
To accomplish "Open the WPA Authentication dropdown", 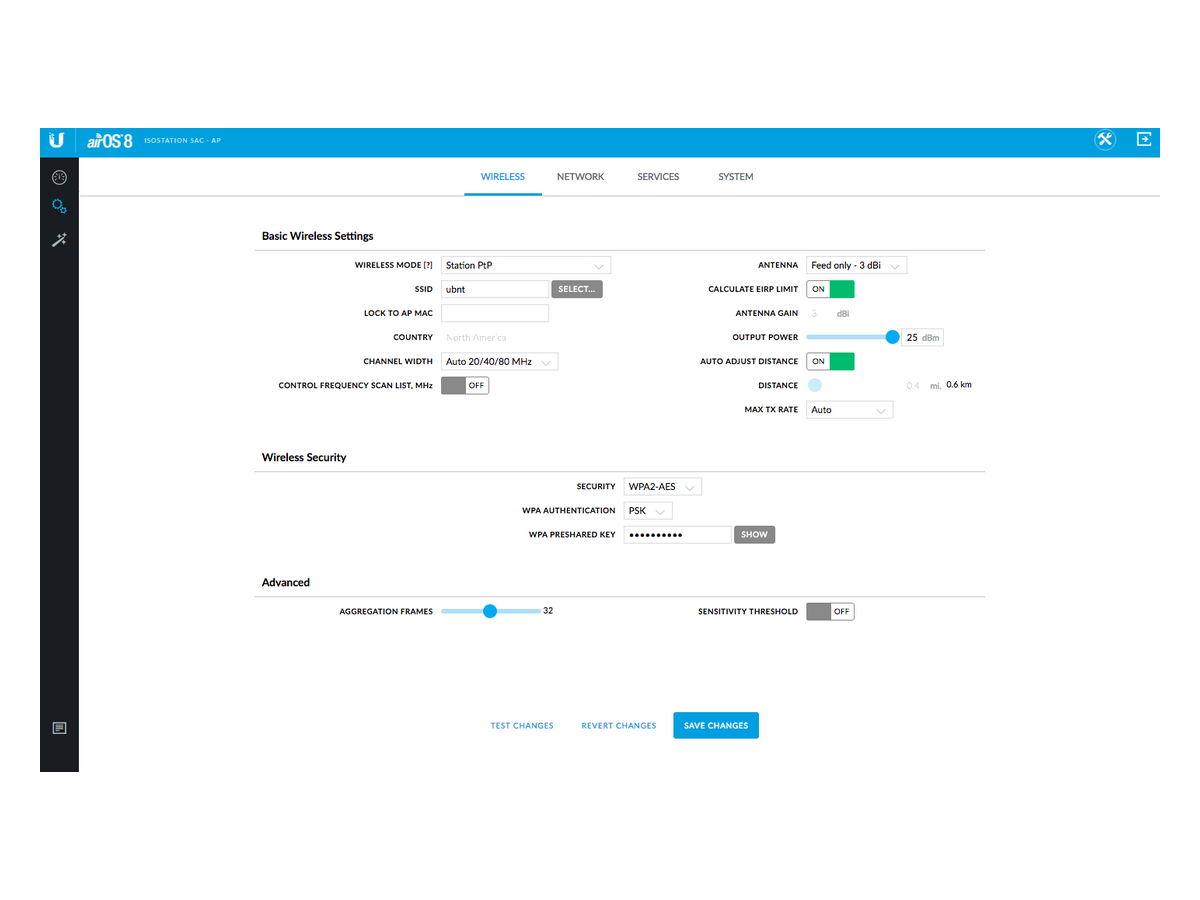I will click(x=648, y=511).
